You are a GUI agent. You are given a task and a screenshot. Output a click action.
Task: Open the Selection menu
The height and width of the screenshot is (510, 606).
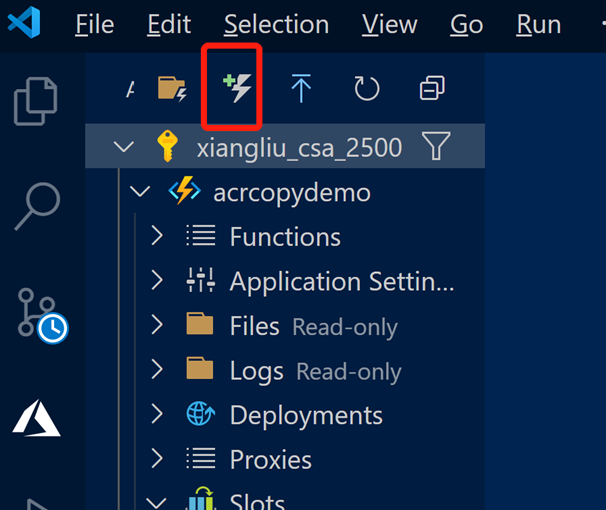click(x=276, y=25)
